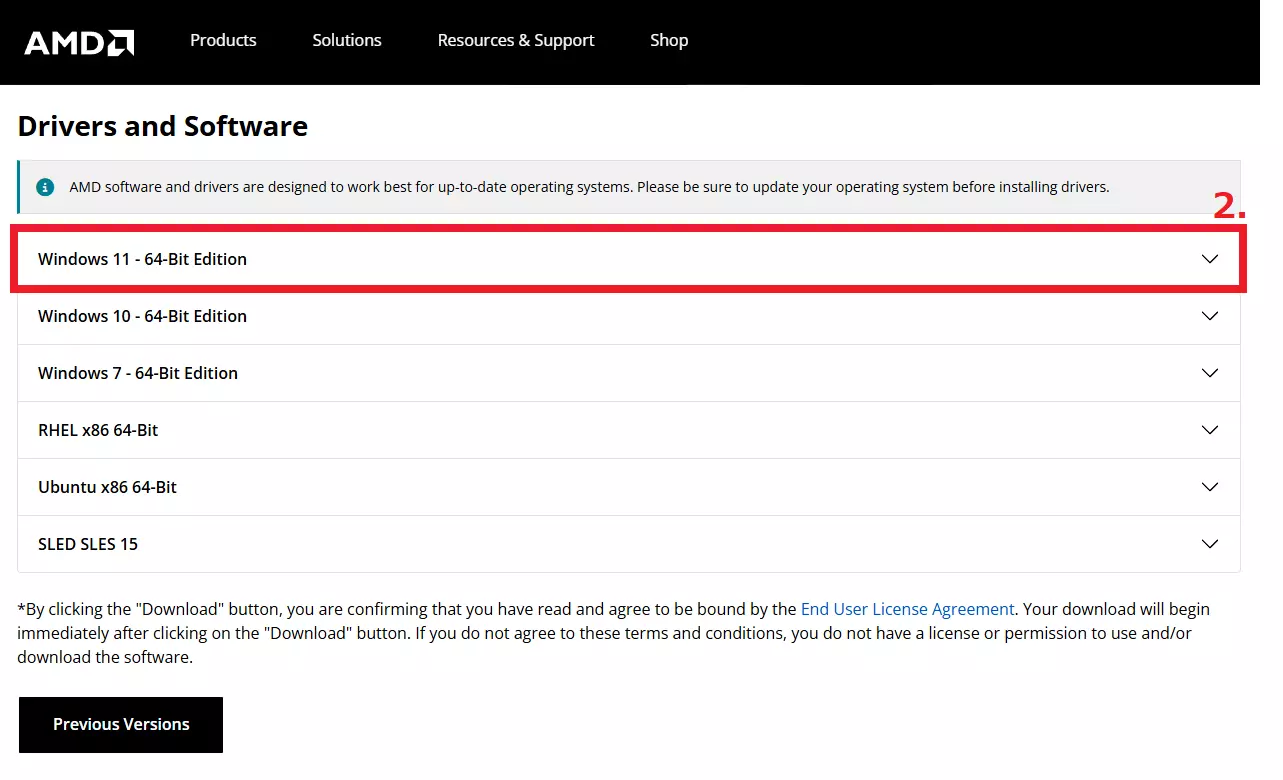Click the Previous Versions button
Screen dimensions: 1283x780
click(121, 725)
